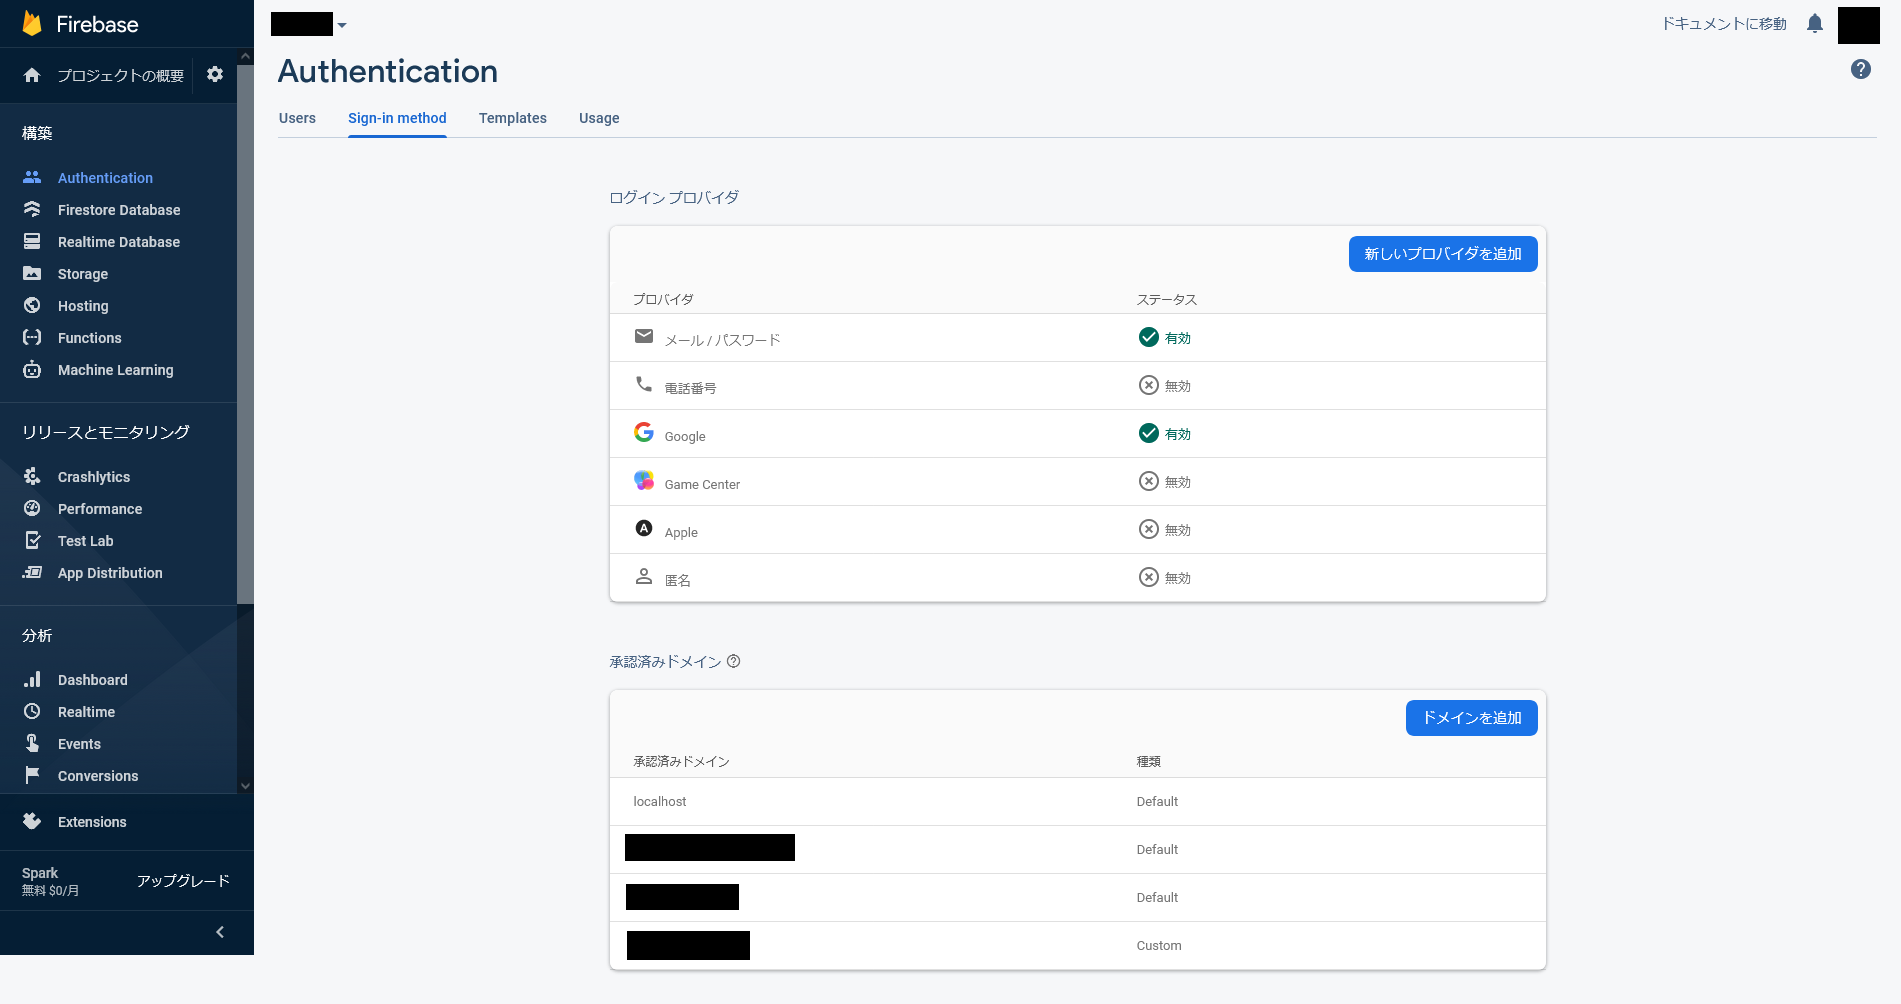Toggle the Google provider enabled status
1901x1004 pixels.
click(1165, 434)
